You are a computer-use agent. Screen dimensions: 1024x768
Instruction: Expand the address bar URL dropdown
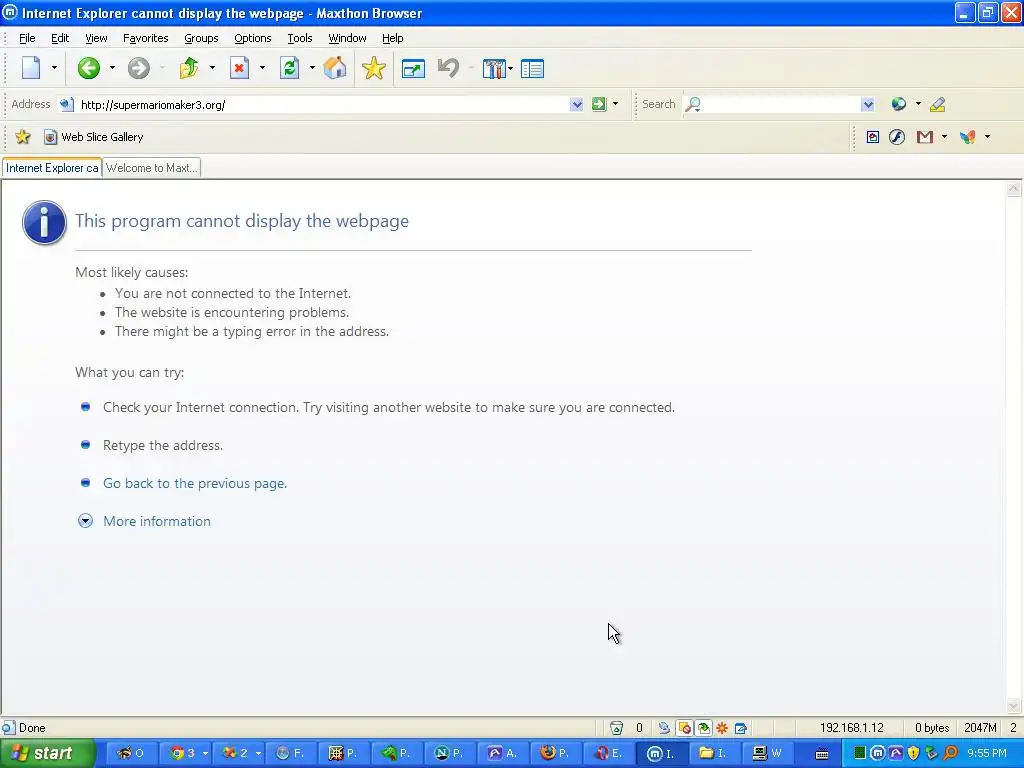tap(576, 104)
